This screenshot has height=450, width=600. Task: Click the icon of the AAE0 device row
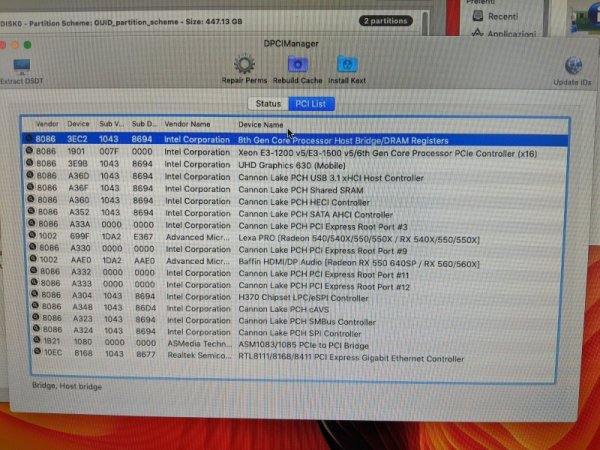pos(33,259)
